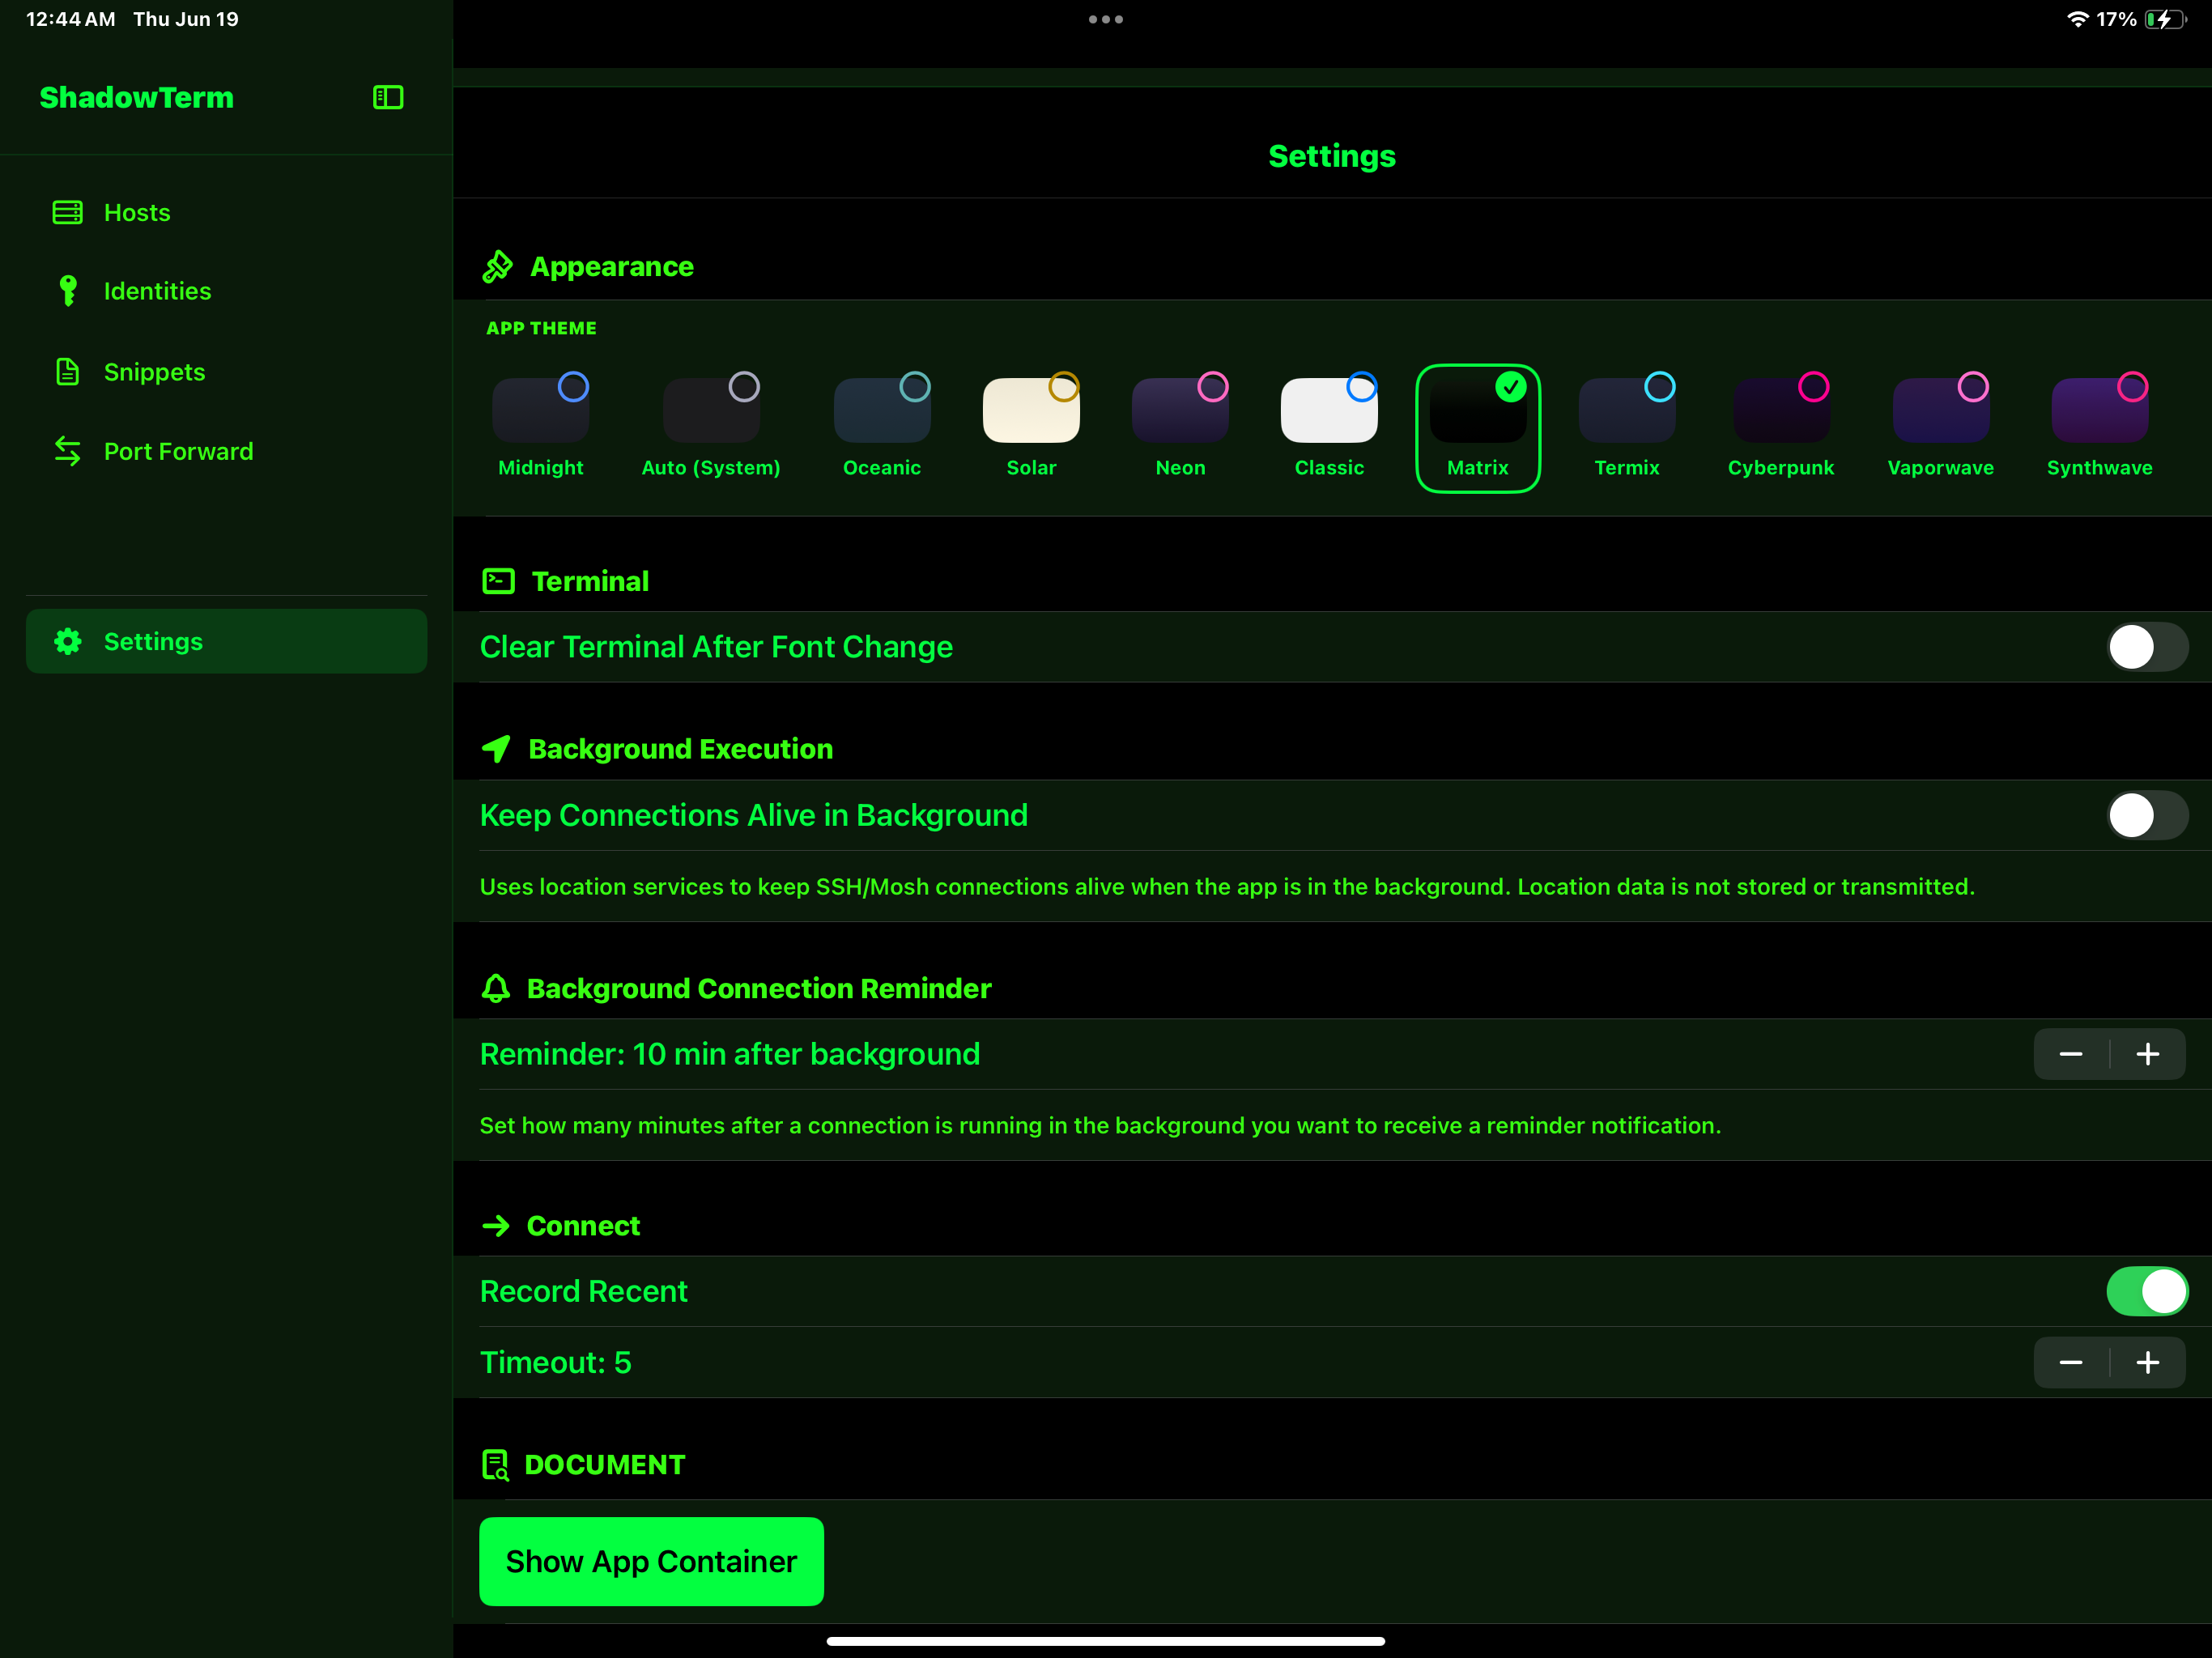Click the Appearance paintbrush icon
The image size is (2212, 1658).
[x=497, y=267]
